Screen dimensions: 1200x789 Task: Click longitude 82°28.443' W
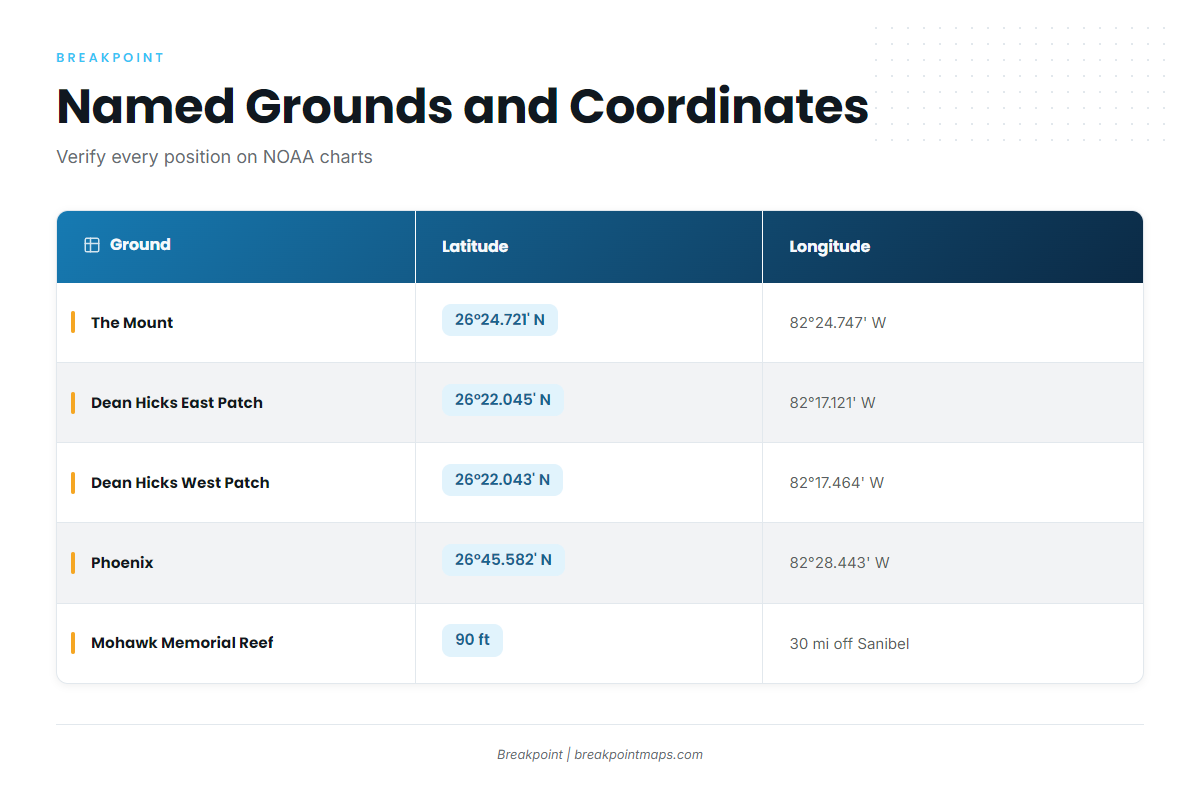pos(839,563)
